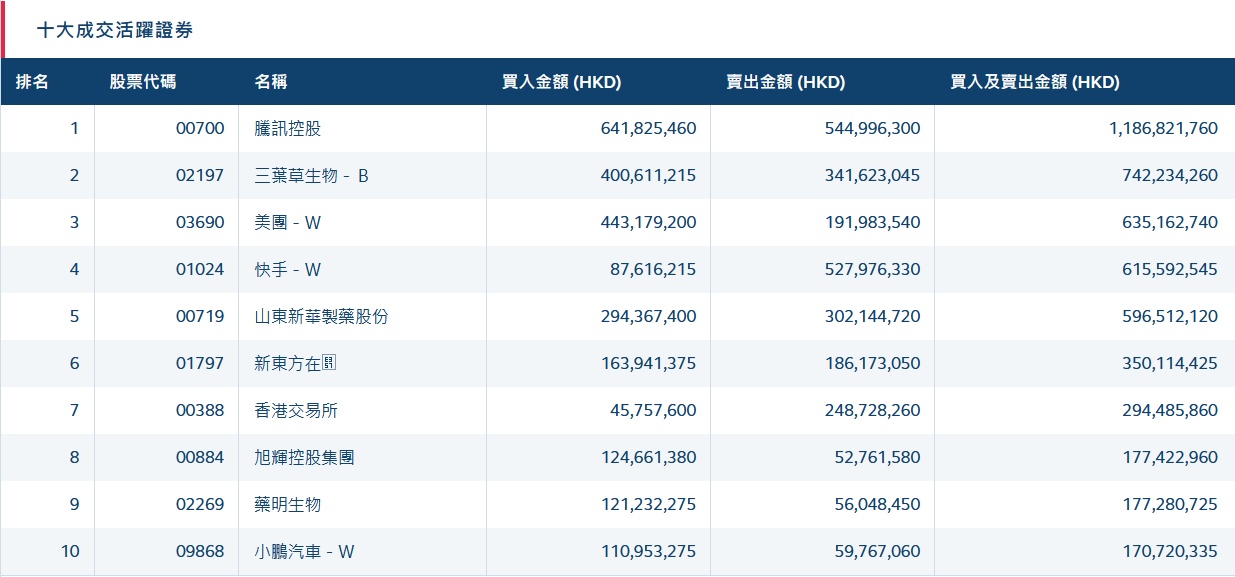Select the 藥明生物 stock name
Viewport: 1235px width, 577px height.
[288, 505]
